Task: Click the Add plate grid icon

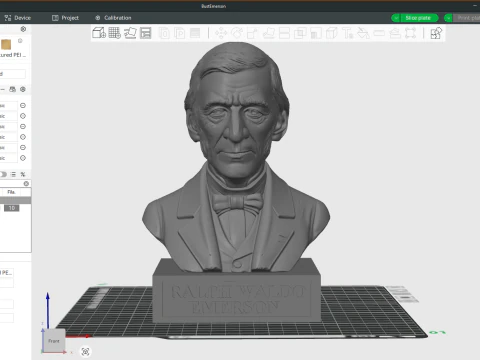Action: 114,33
